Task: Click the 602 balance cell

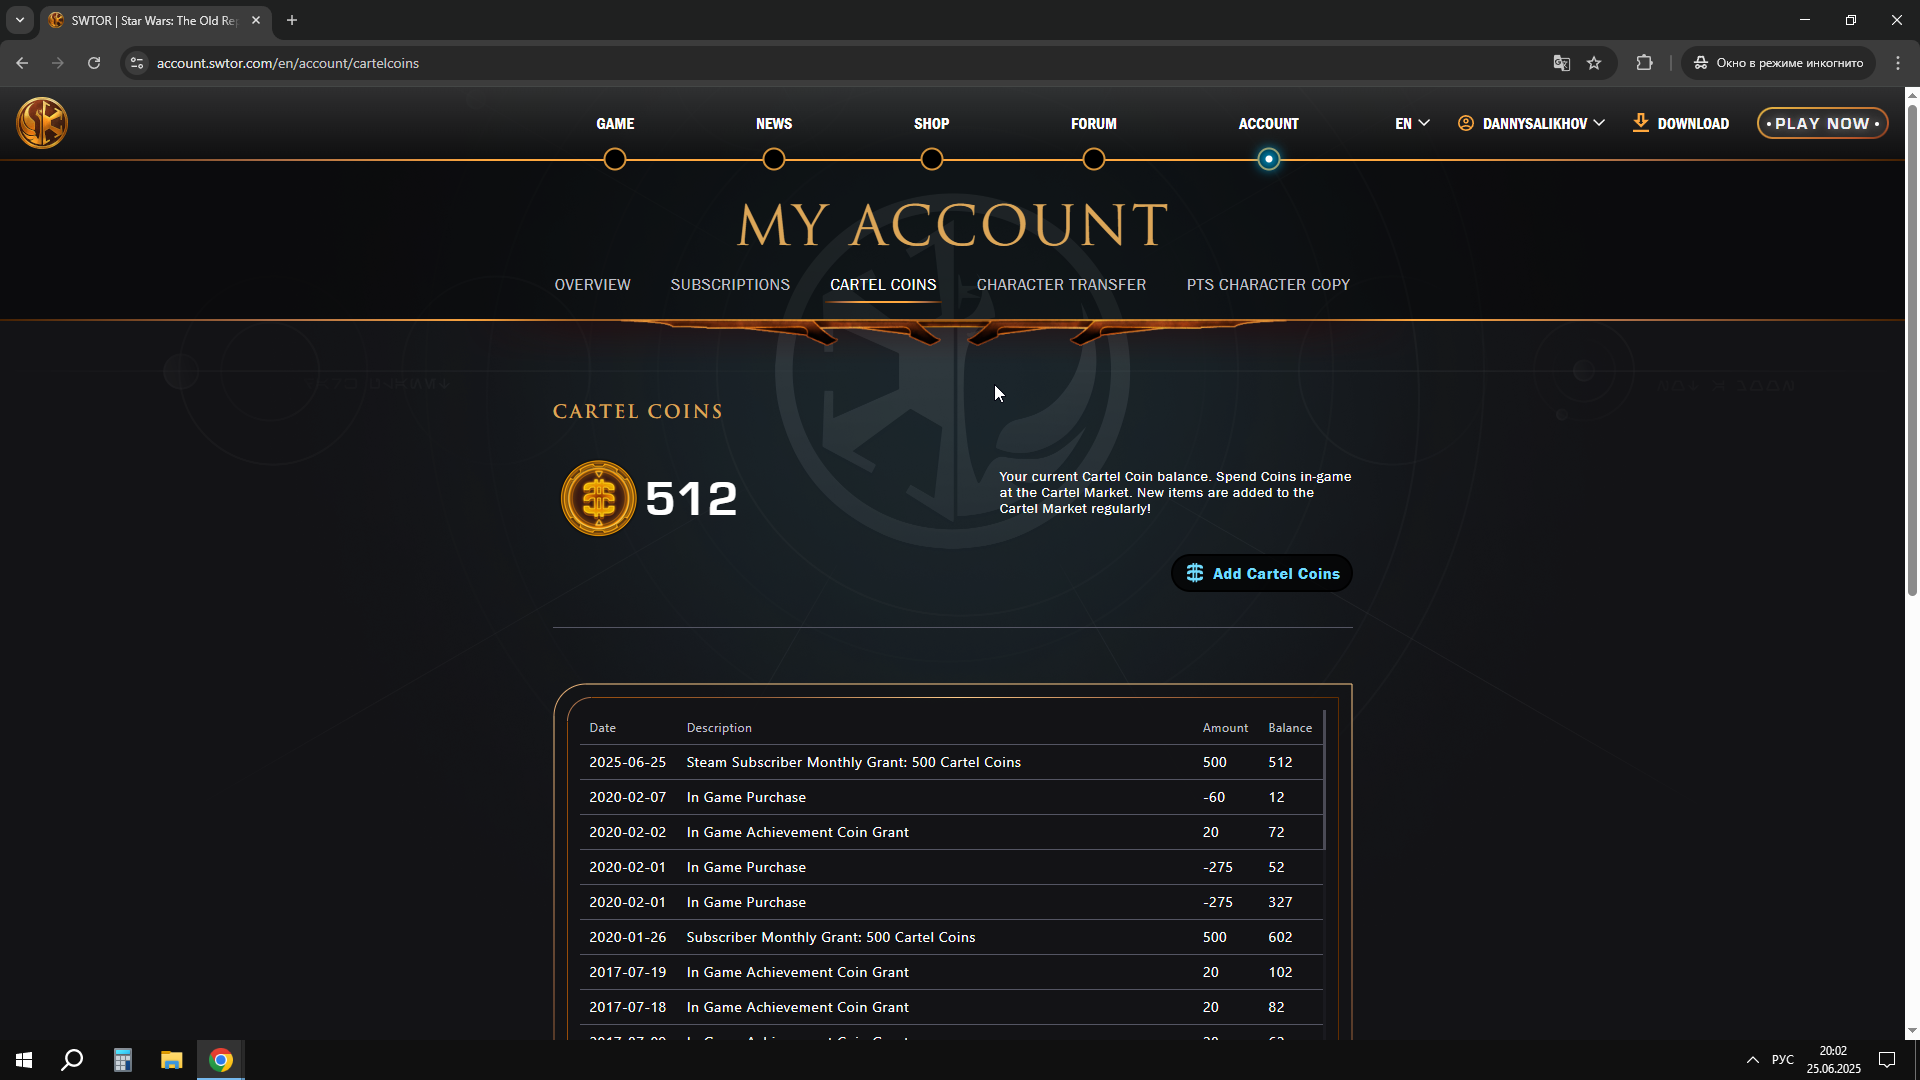Action: point(1280,937)
